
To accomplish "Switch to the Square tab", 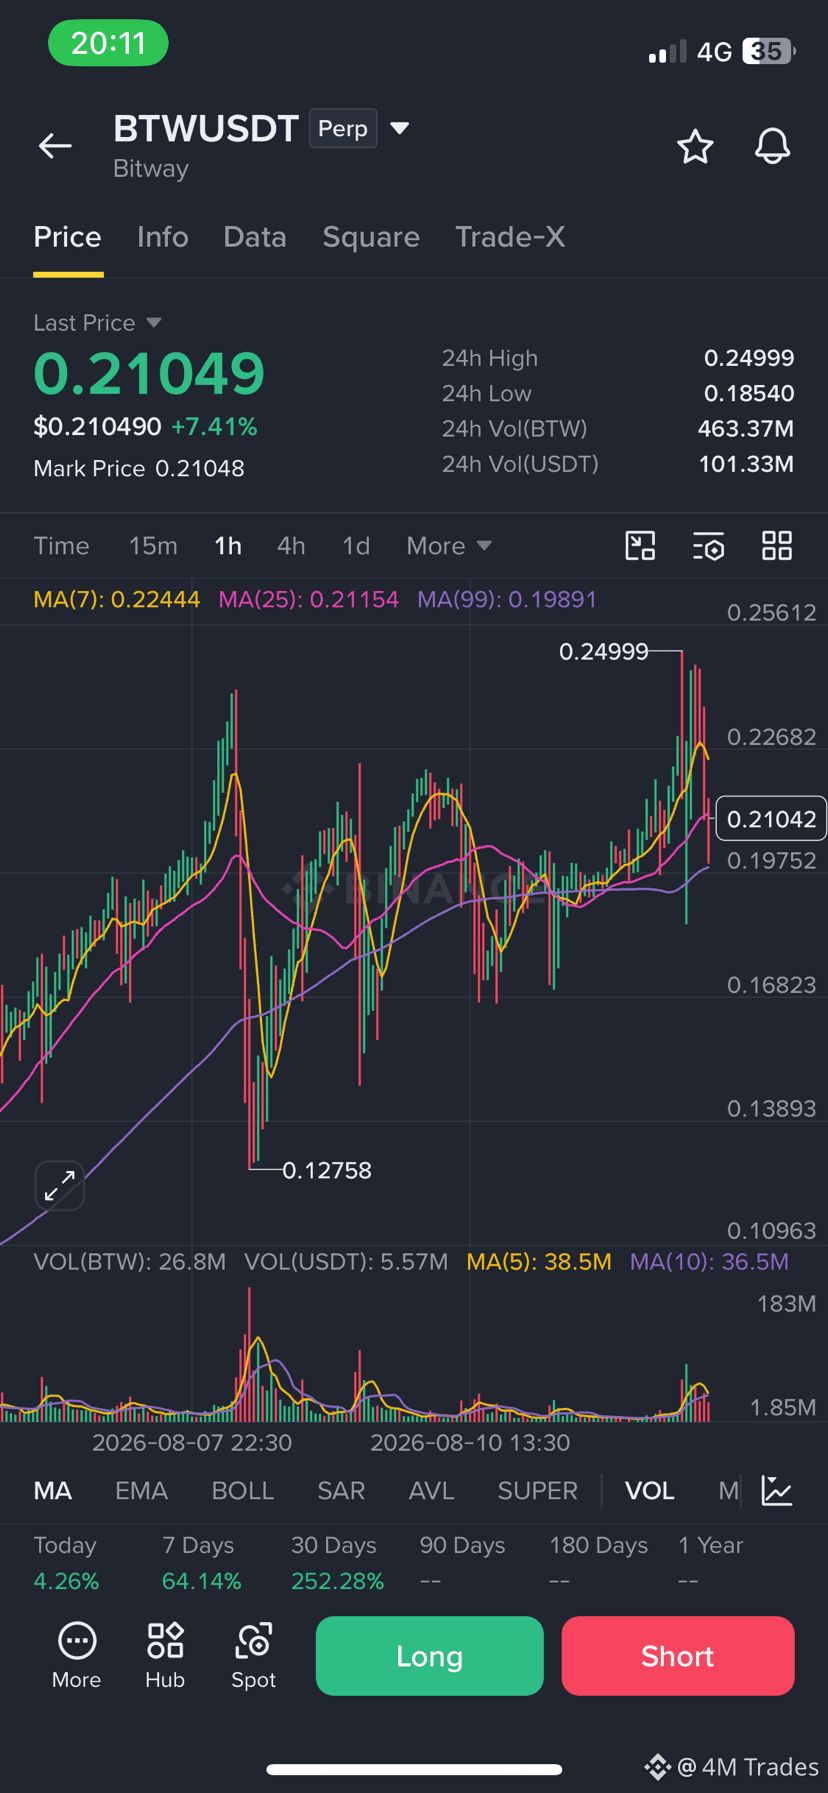I will pos(371,237).
